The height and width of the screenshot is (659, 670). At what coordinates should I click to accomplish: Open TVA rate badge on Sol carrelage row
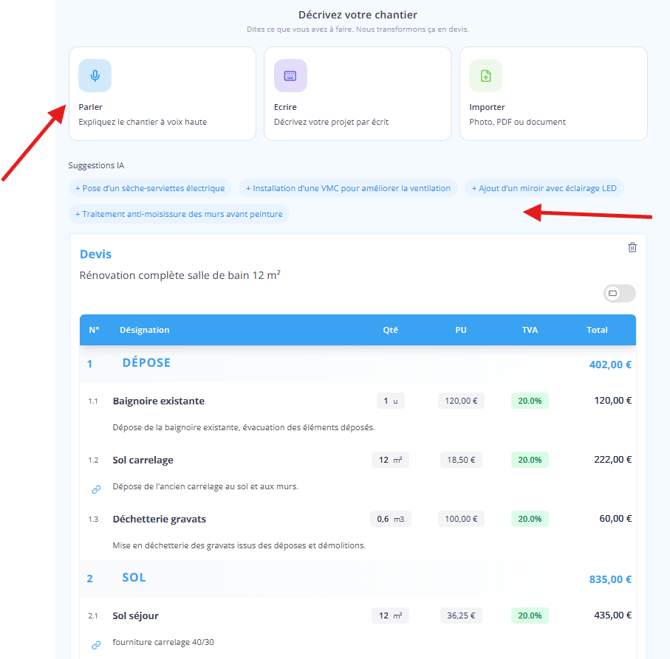529,460
